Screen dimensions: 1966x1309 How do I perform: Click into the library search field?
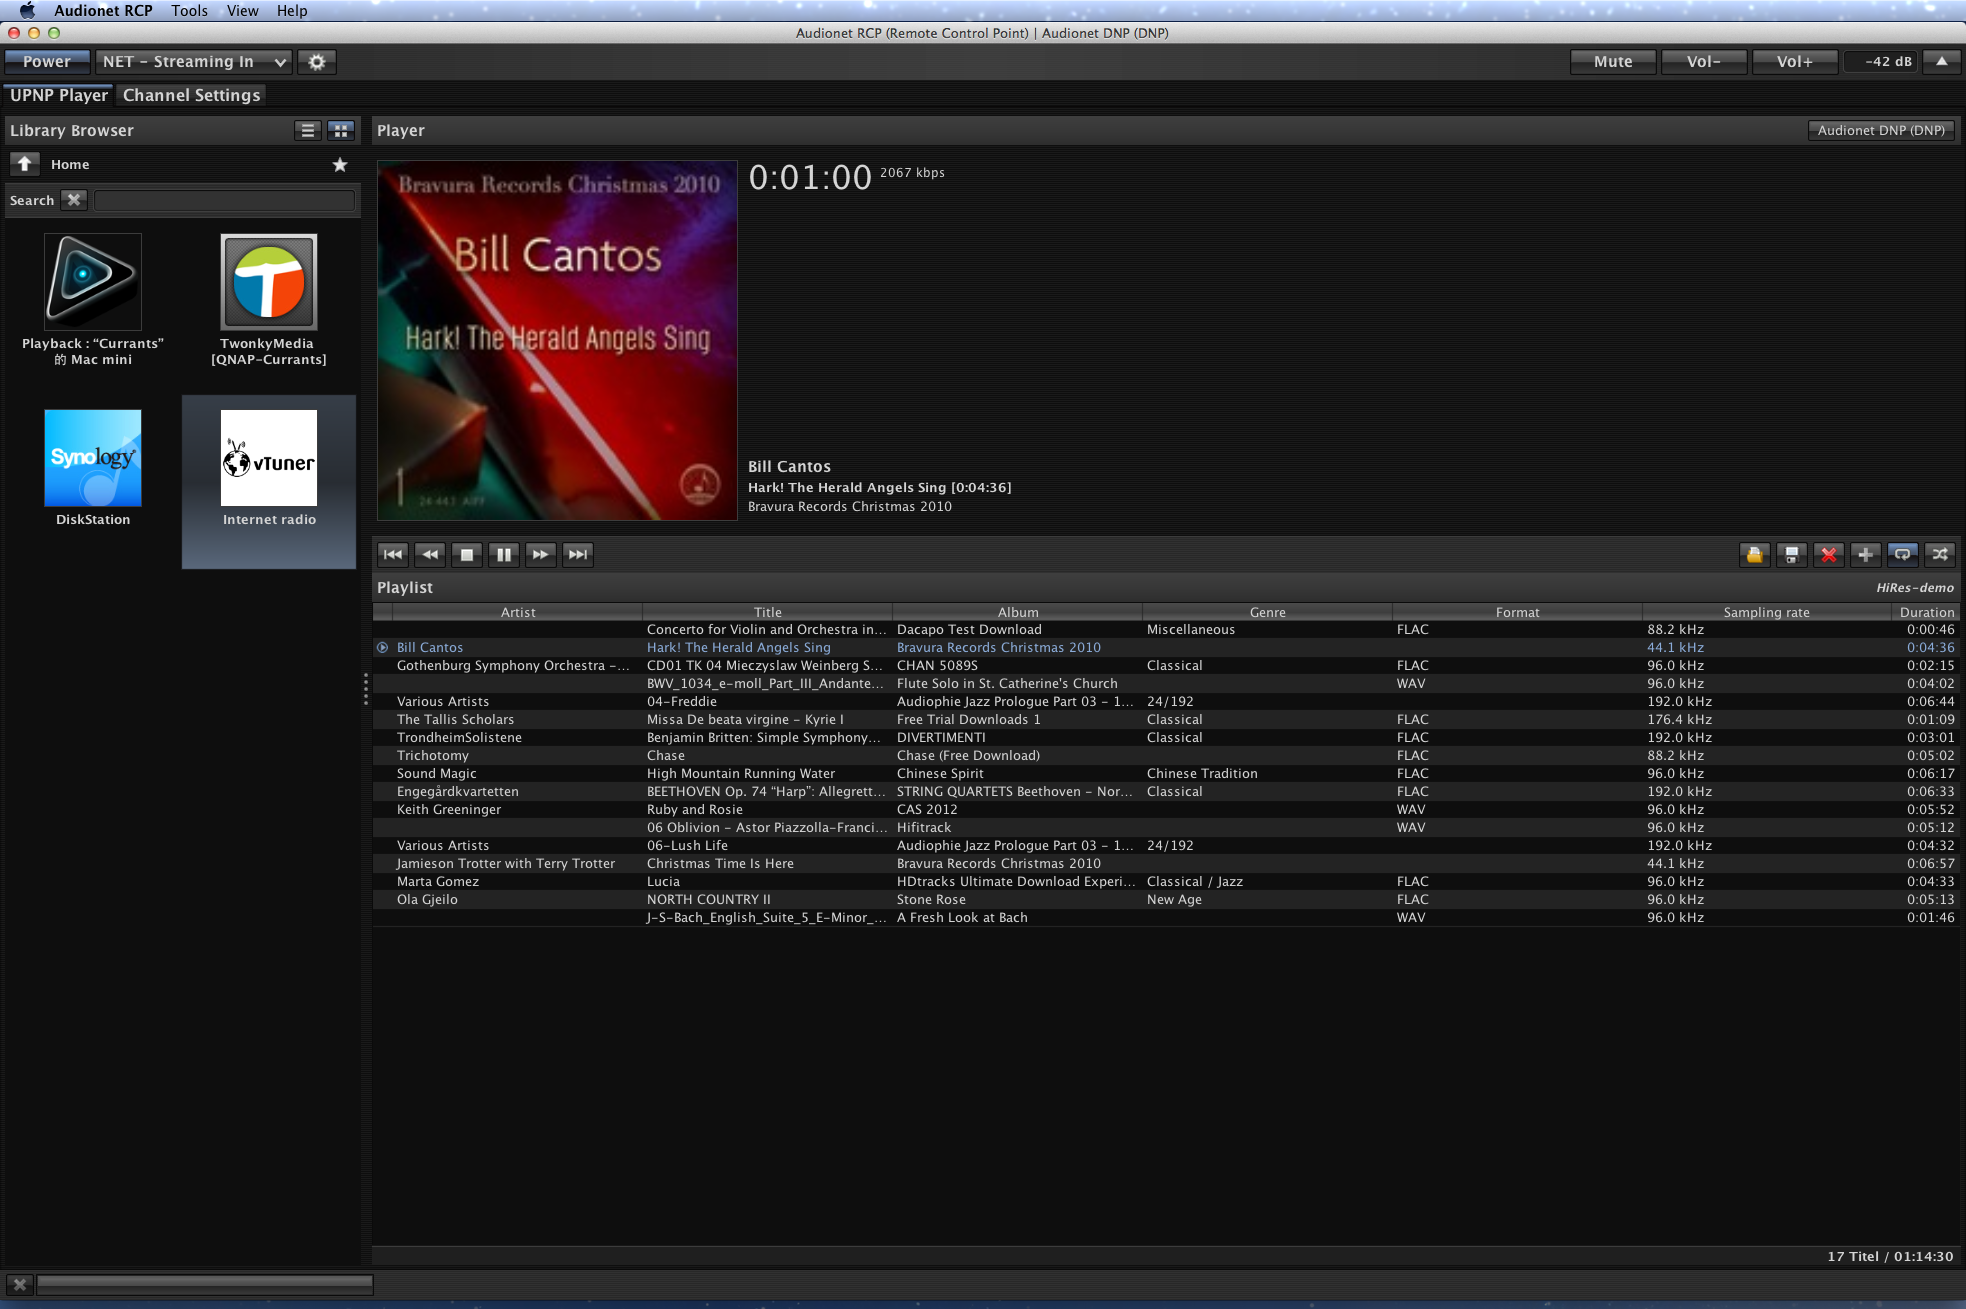click(x=224, y=200)
